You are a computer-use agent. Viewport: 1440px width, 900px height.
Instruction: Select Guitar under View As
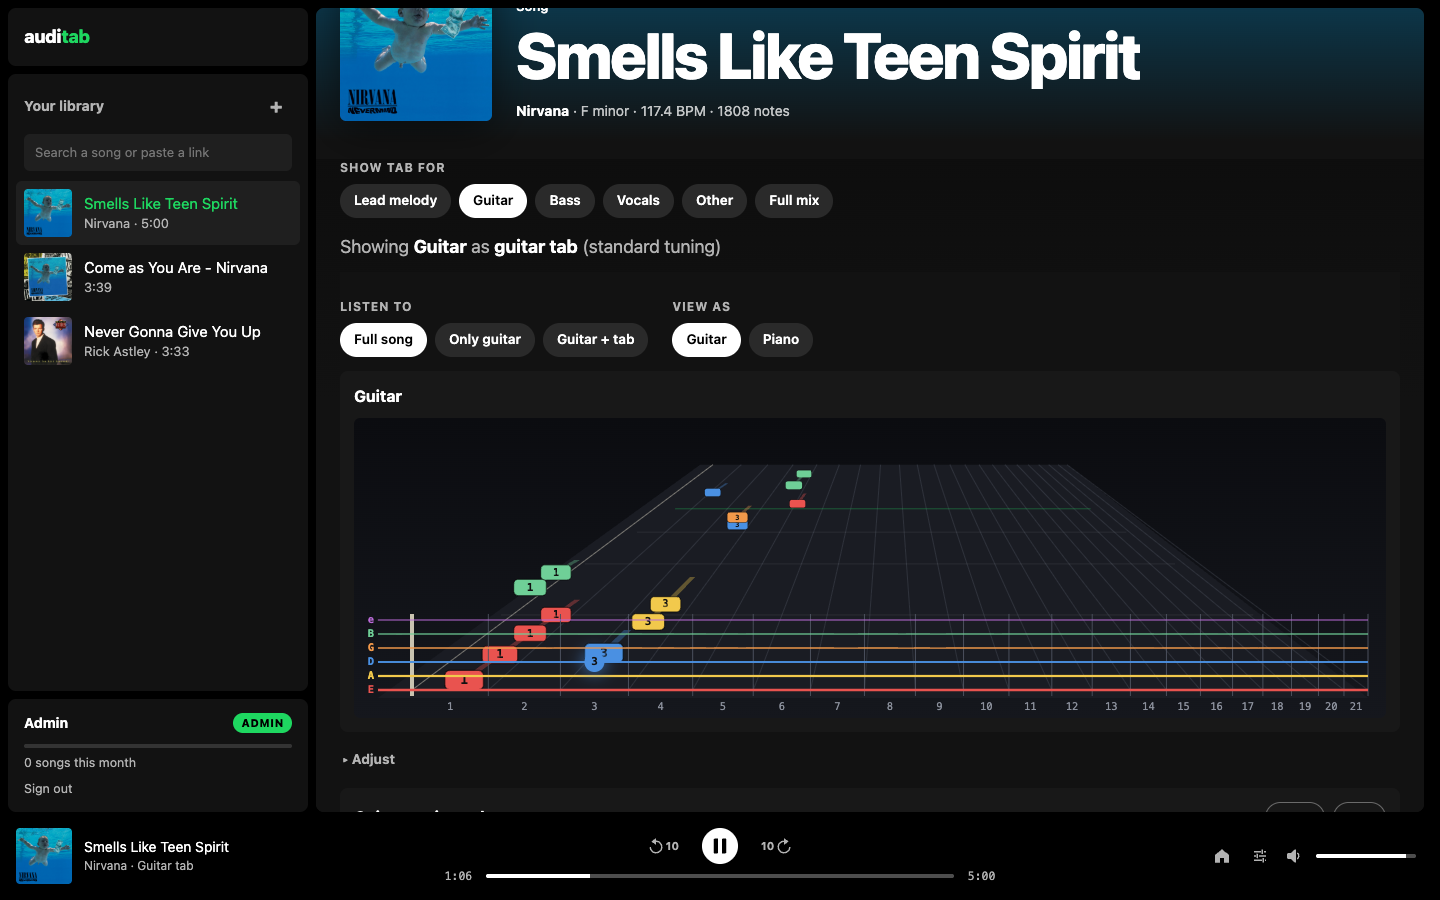point(706,340)
